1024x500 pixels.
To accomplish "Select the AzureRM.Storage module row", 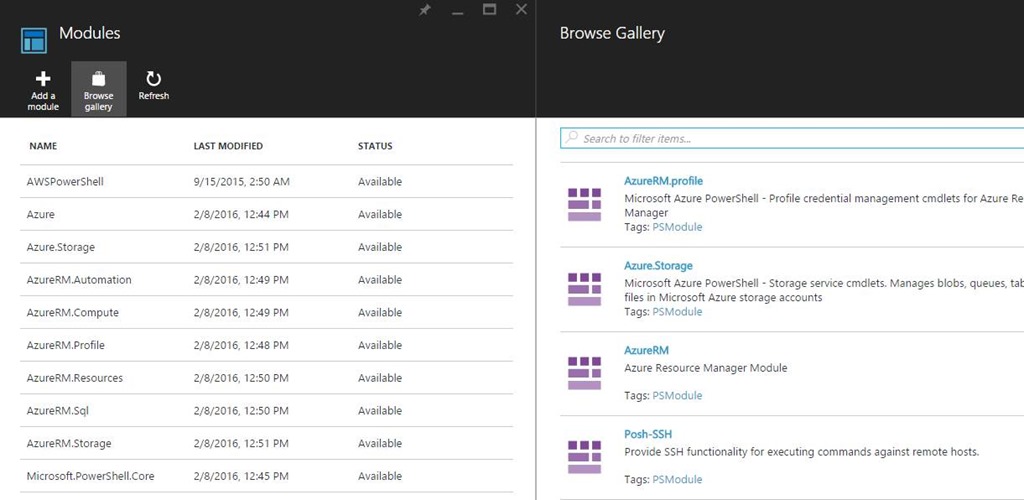I will tap(266, 443).
